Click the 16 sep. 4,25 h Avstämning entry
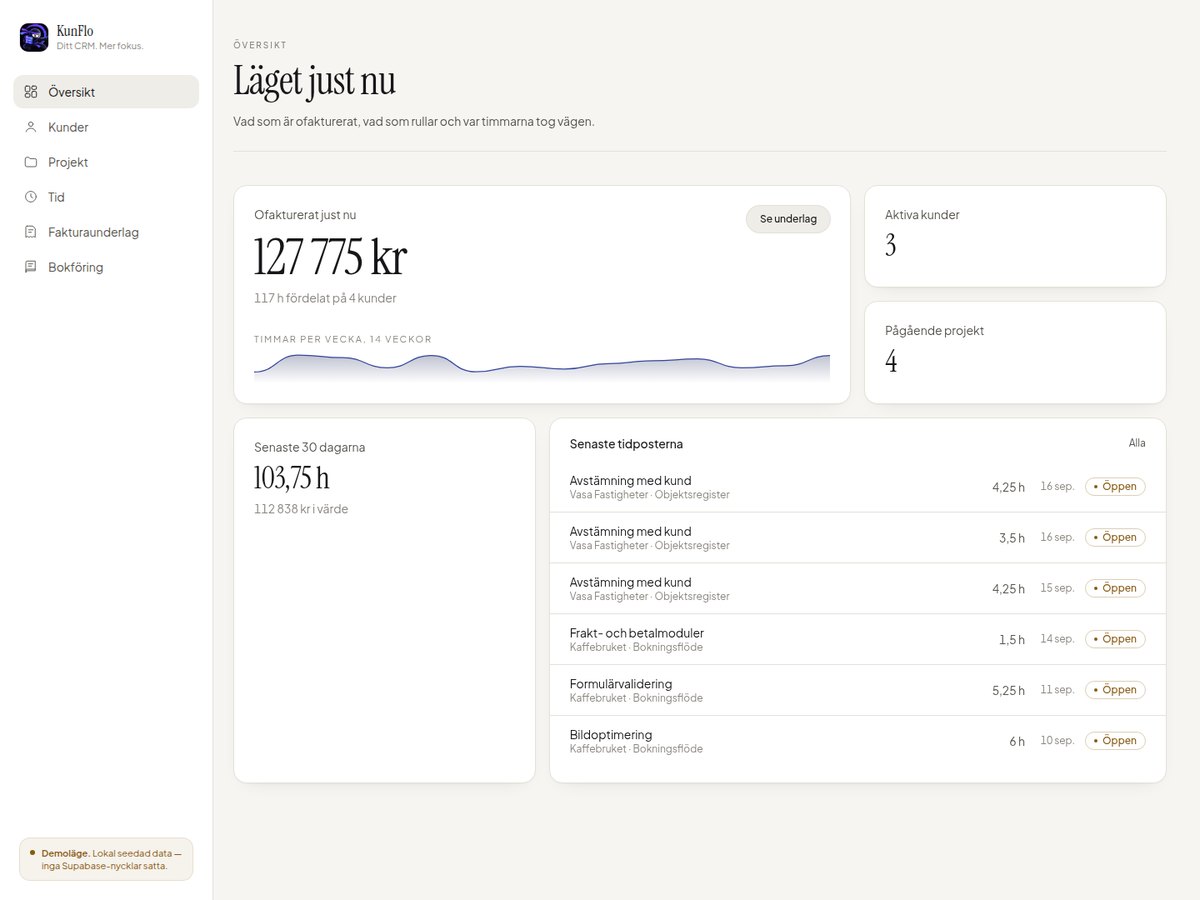The height and width of the screenshot is (900, 1200). pos(858,487)
